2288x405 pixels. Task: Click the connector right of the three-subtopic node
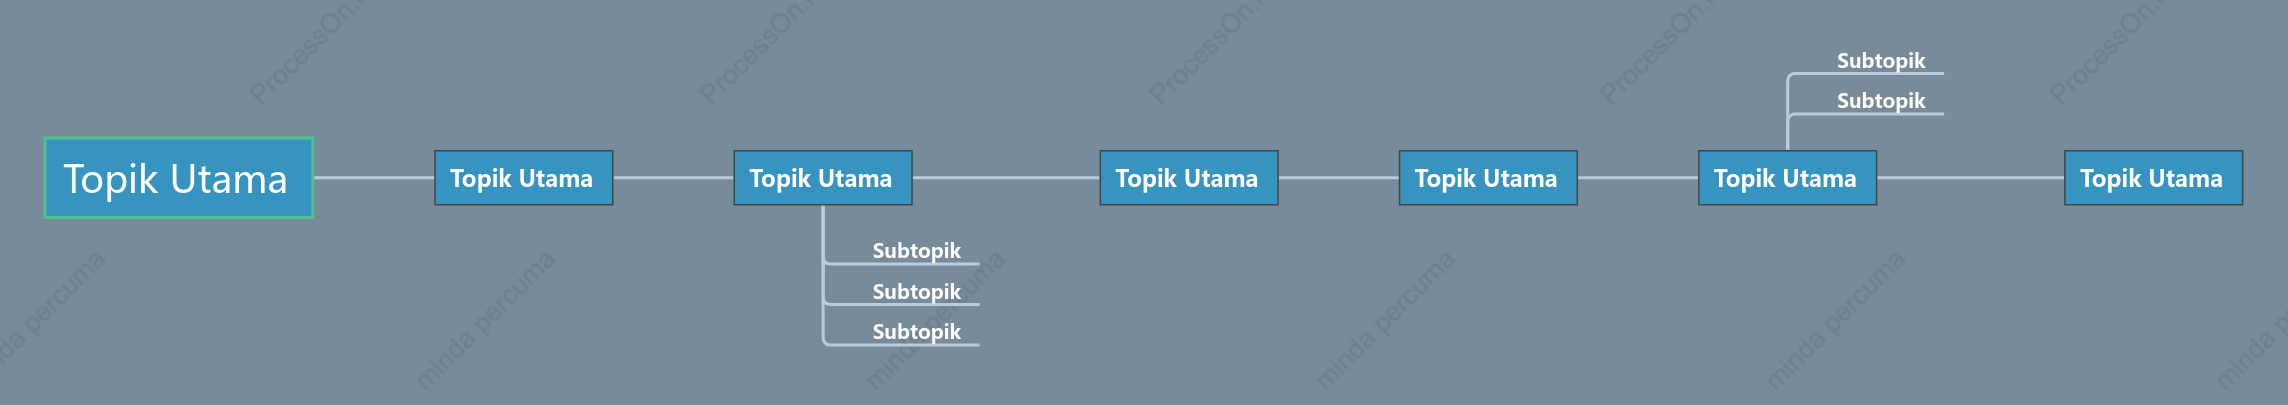pos(1005,178)
